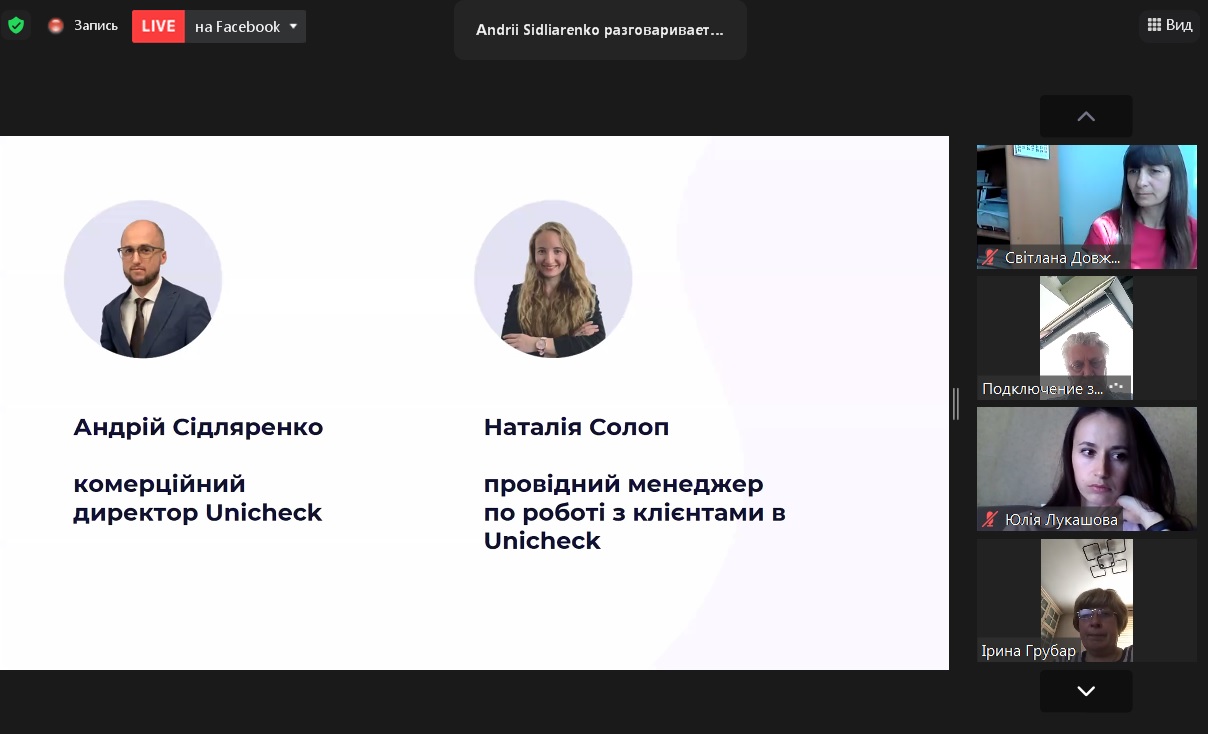This screenshot has width=1208, height=734.
Task: Click the 'Запись' recording label
Action: click(96, 26)
